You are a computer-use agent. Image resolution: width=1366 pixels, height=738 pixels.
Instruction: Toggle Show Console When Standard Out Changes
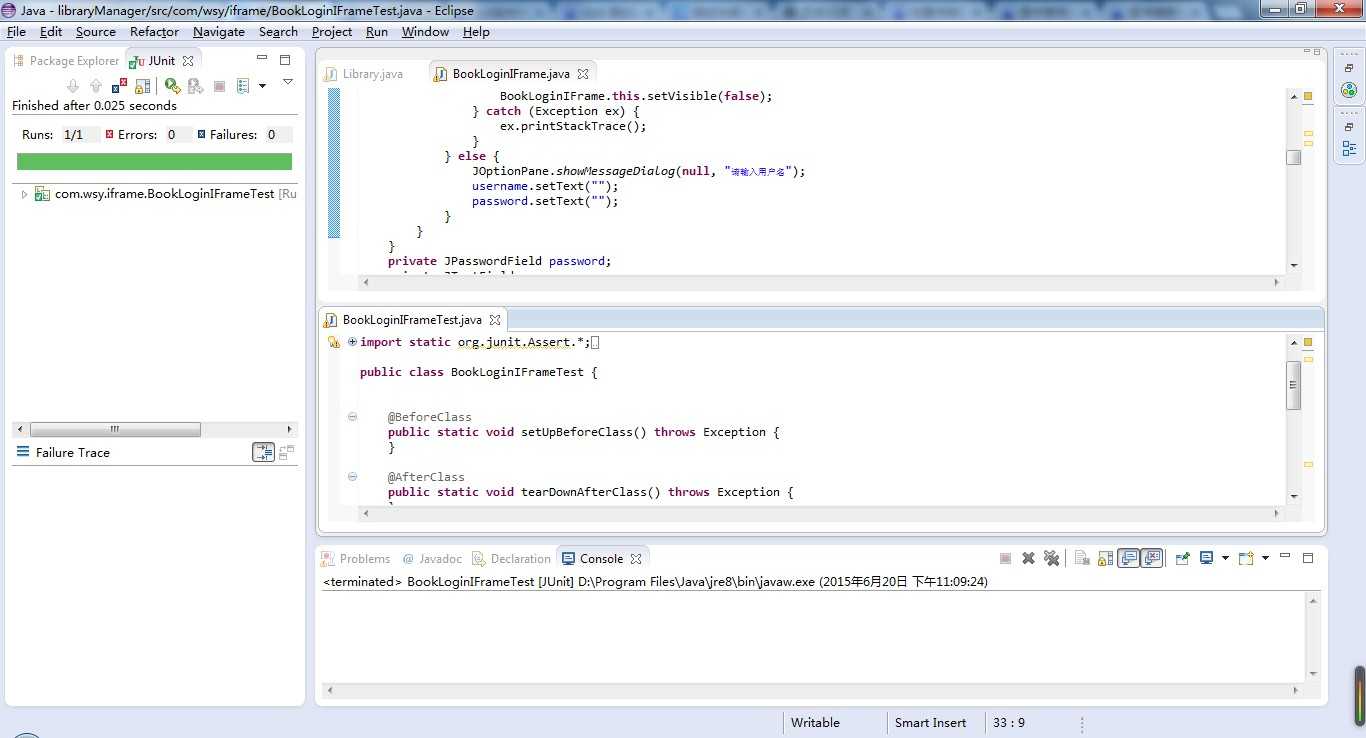point(1128,558)
